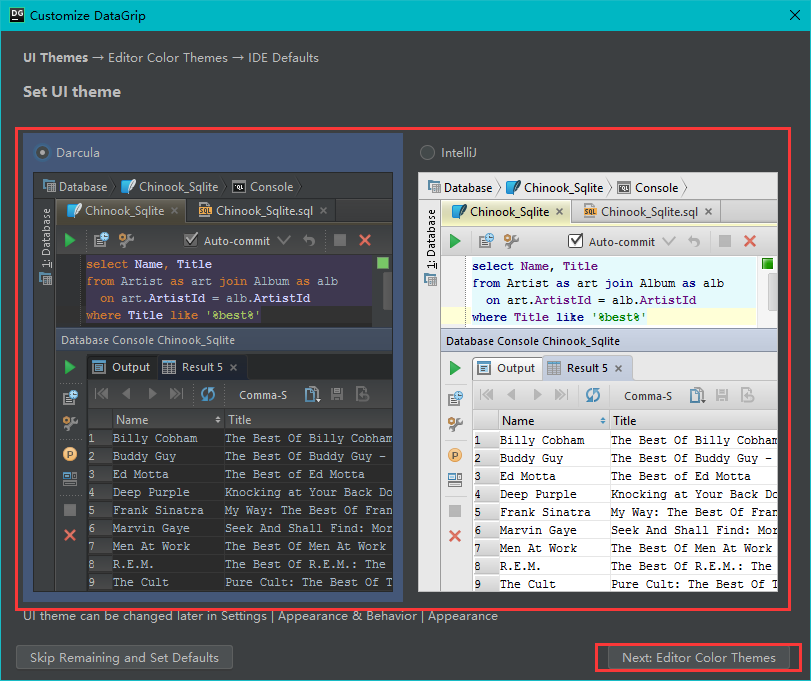
Task: Click the Name column sort arrows in Darcula preview
Action: point(218,420)
